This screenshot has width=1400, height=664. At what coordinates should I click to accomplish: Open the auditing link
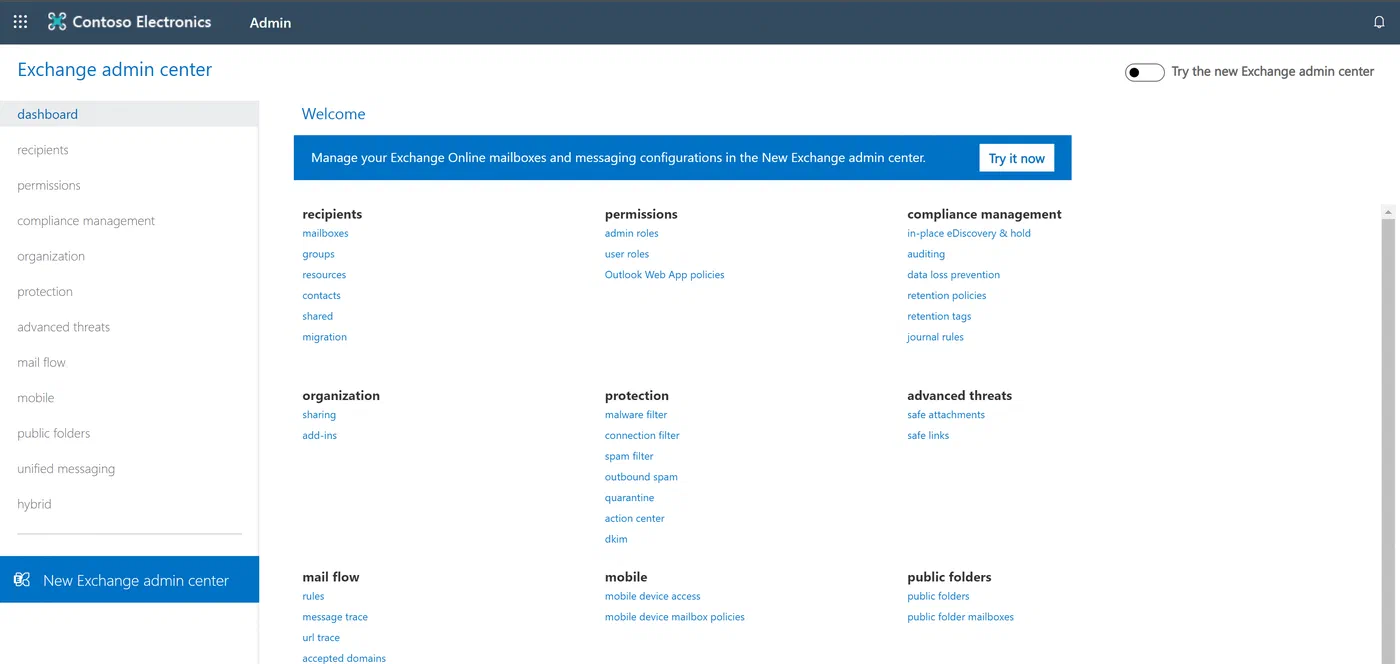click(x=925, y=254)
